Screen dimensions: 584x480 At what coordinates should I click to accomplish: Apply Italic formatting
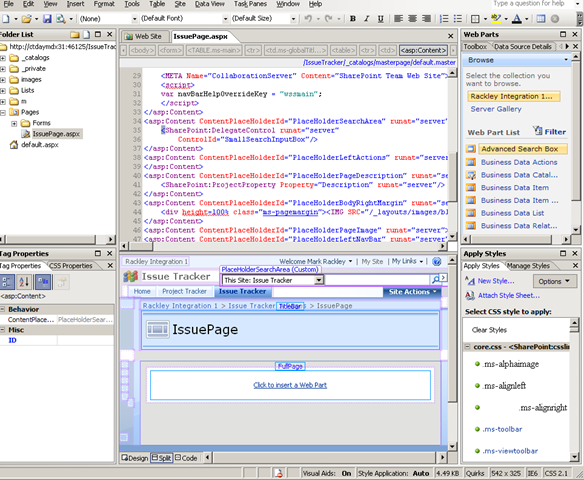(x=366, y=19)
